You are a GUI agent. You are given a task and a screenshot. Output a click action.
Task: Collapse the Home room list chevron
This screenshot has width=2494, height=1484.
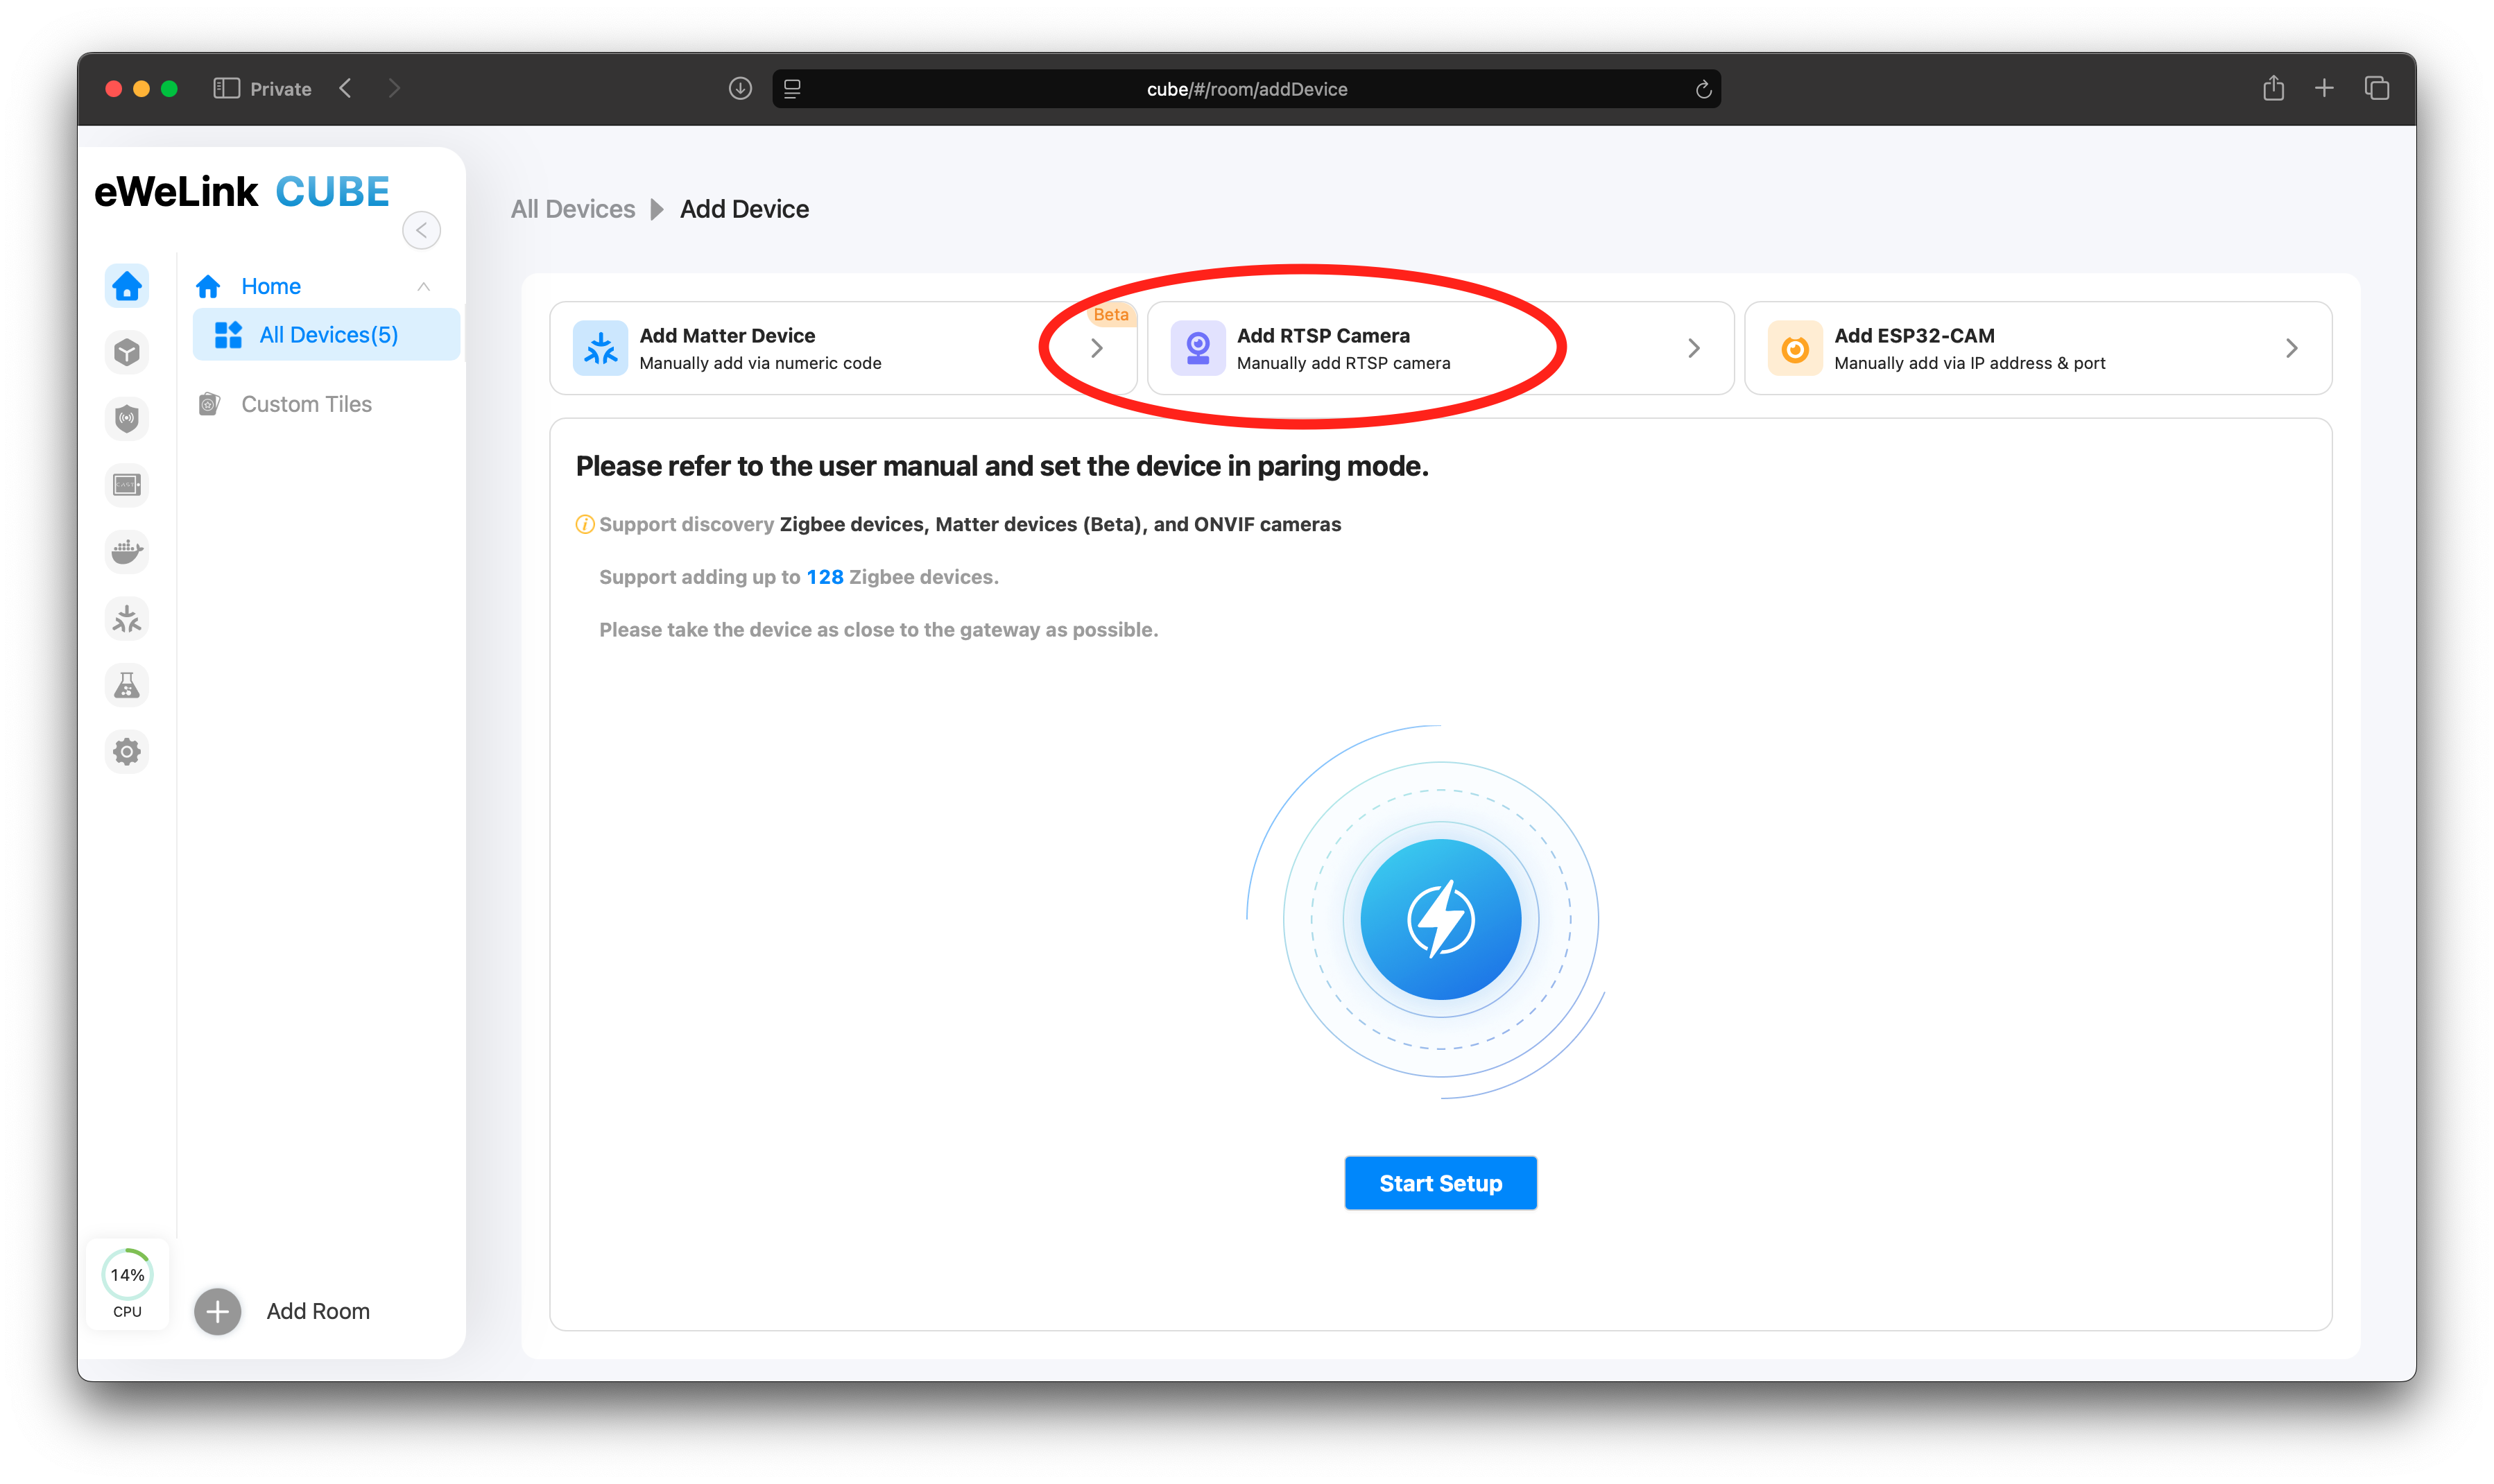[424, 287]
